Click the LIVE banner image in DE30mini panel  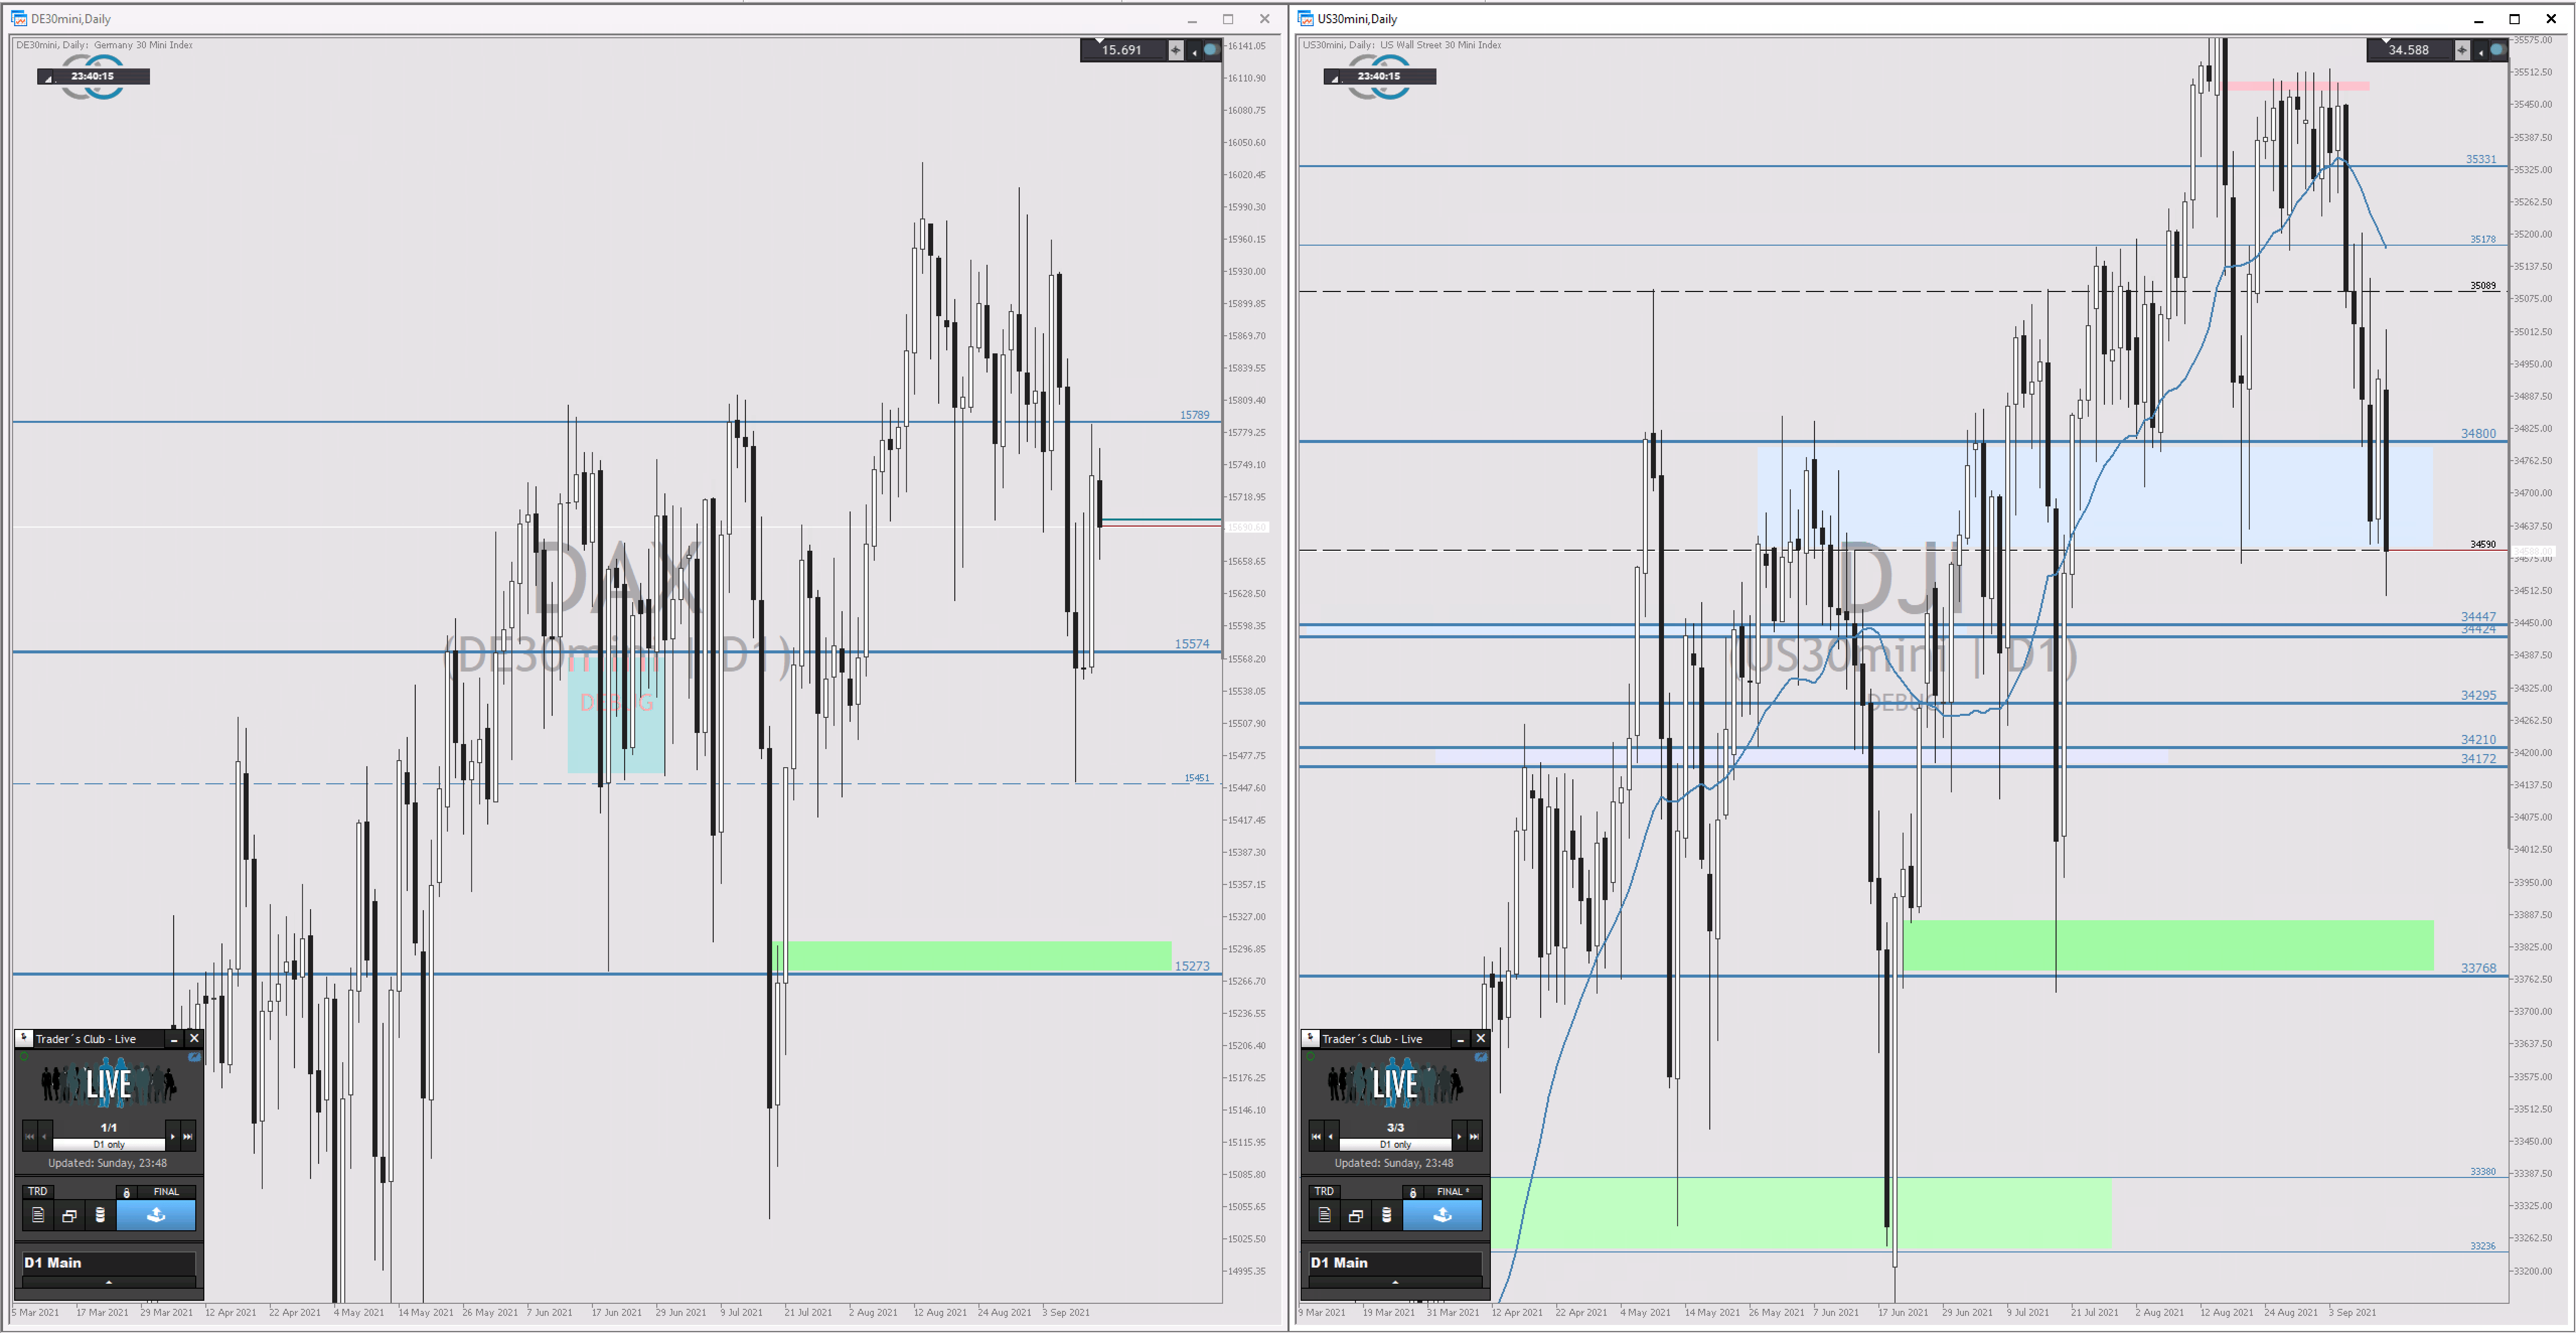pyautogui.click(x=109, y=1084)
